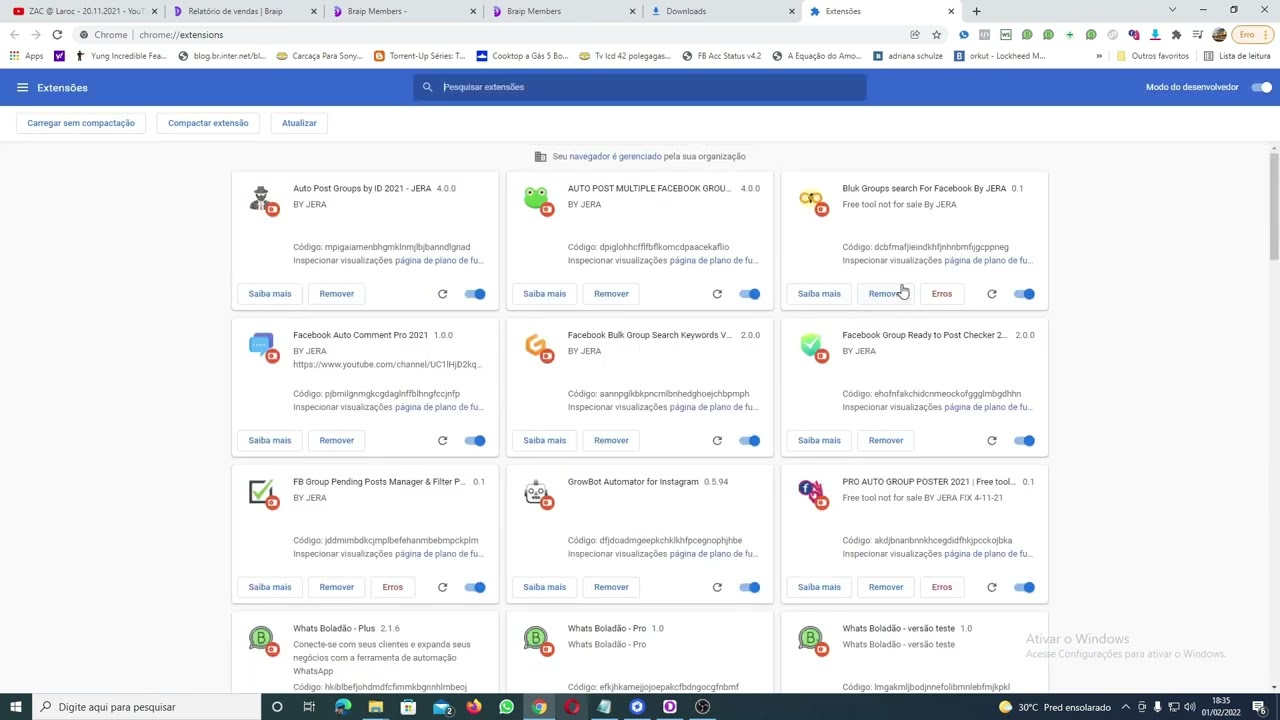
Task: Reload Facebook Group Ready to Post Checker
Action: click(x=991, y=440)
